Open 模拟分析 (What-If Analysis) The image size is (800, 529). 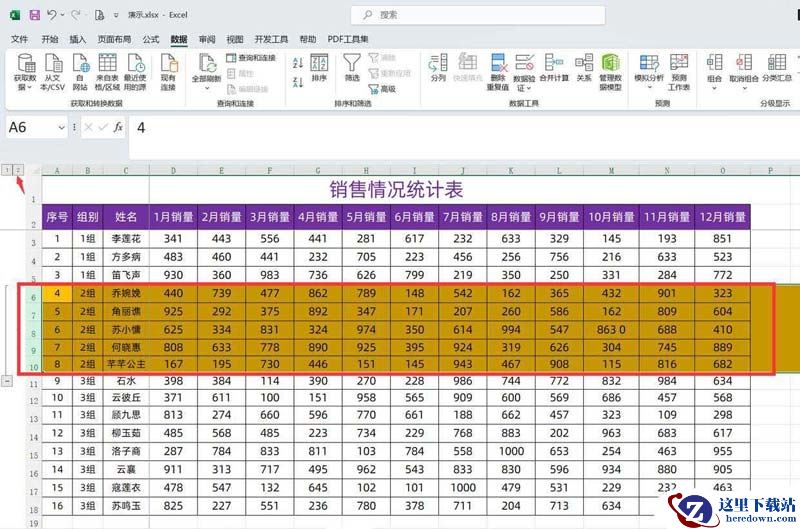(x=649, y=67)
